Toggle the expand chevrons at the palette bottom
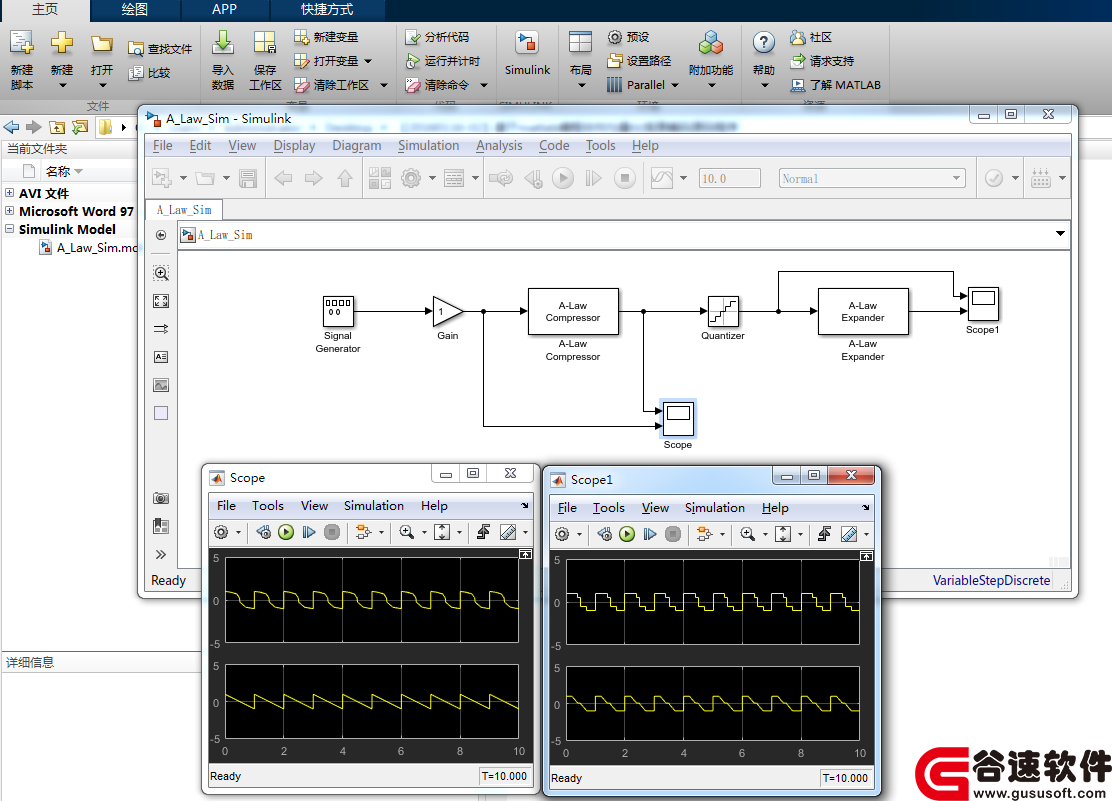Image resolution: width=1112 pixels, height=801 pixels. tap(161, 554)
